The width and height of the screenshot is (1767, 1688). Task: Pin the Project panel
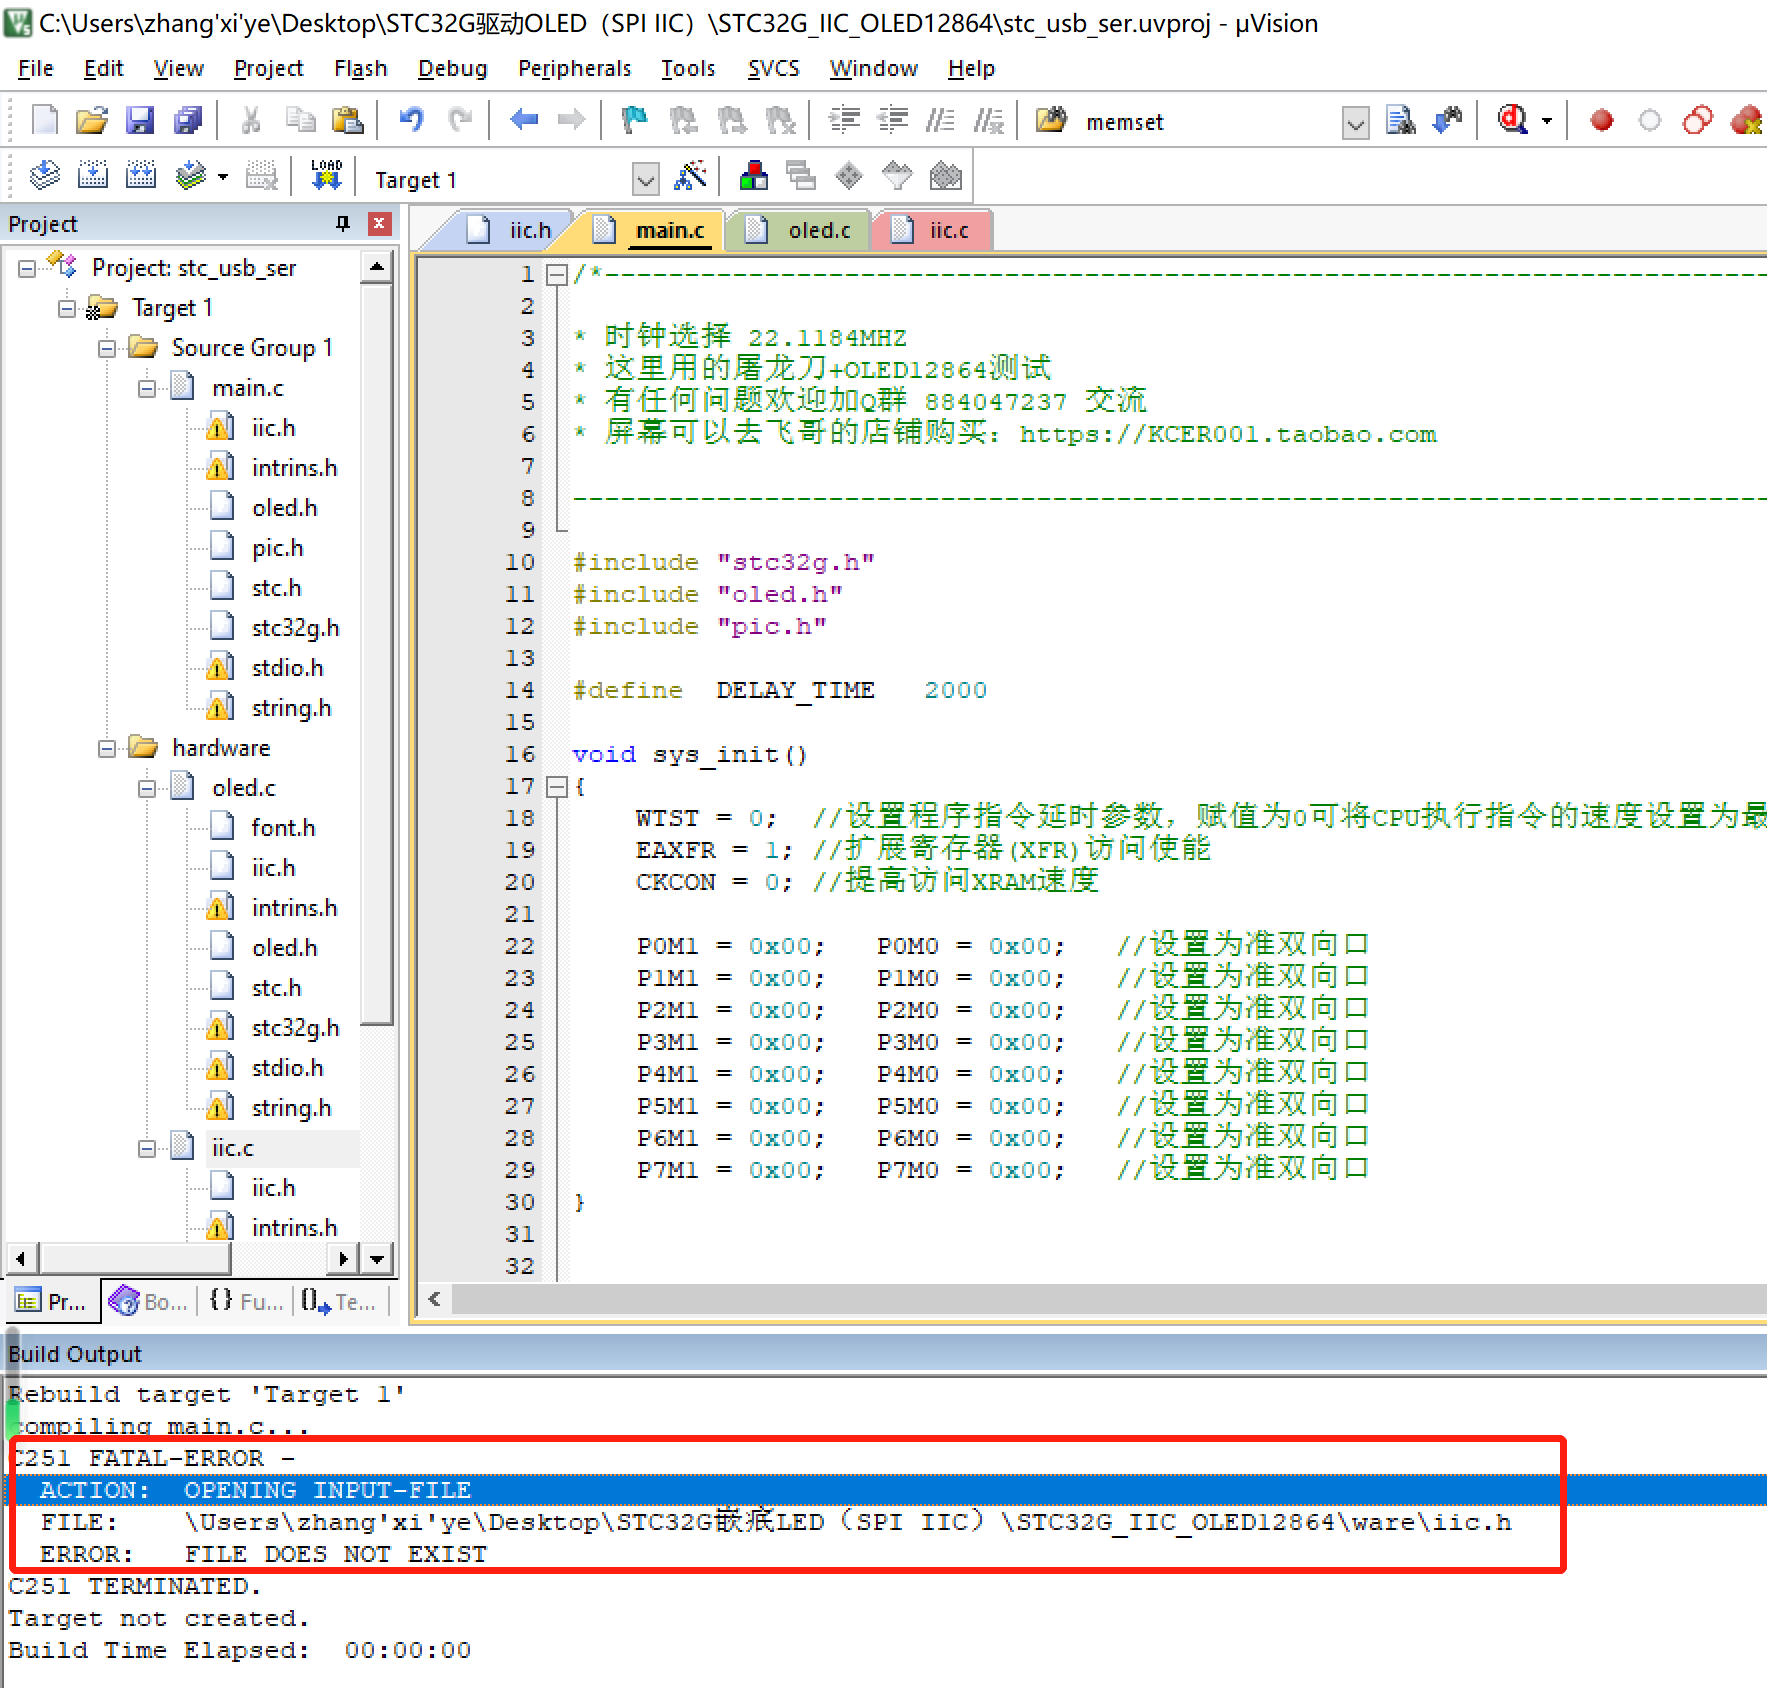pos(343,223)
